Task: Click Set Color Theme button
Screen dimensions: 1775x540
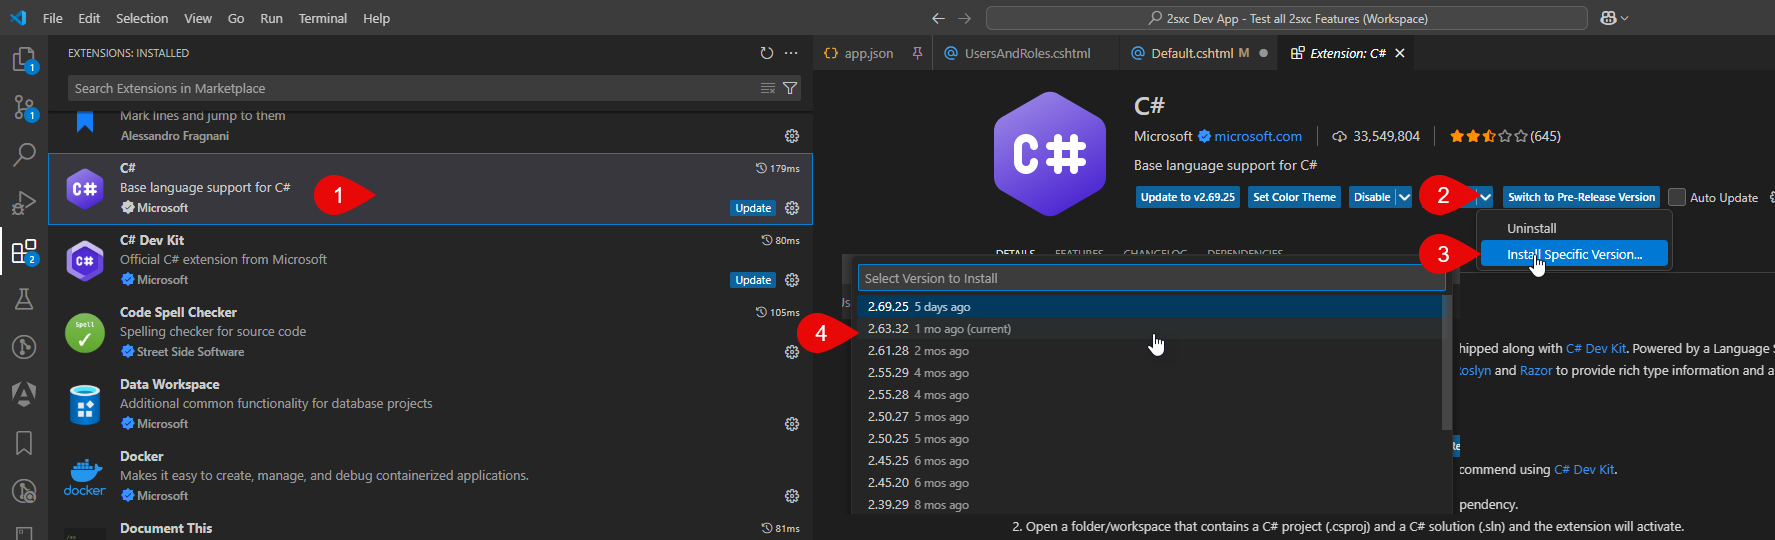Action: 1294,197
